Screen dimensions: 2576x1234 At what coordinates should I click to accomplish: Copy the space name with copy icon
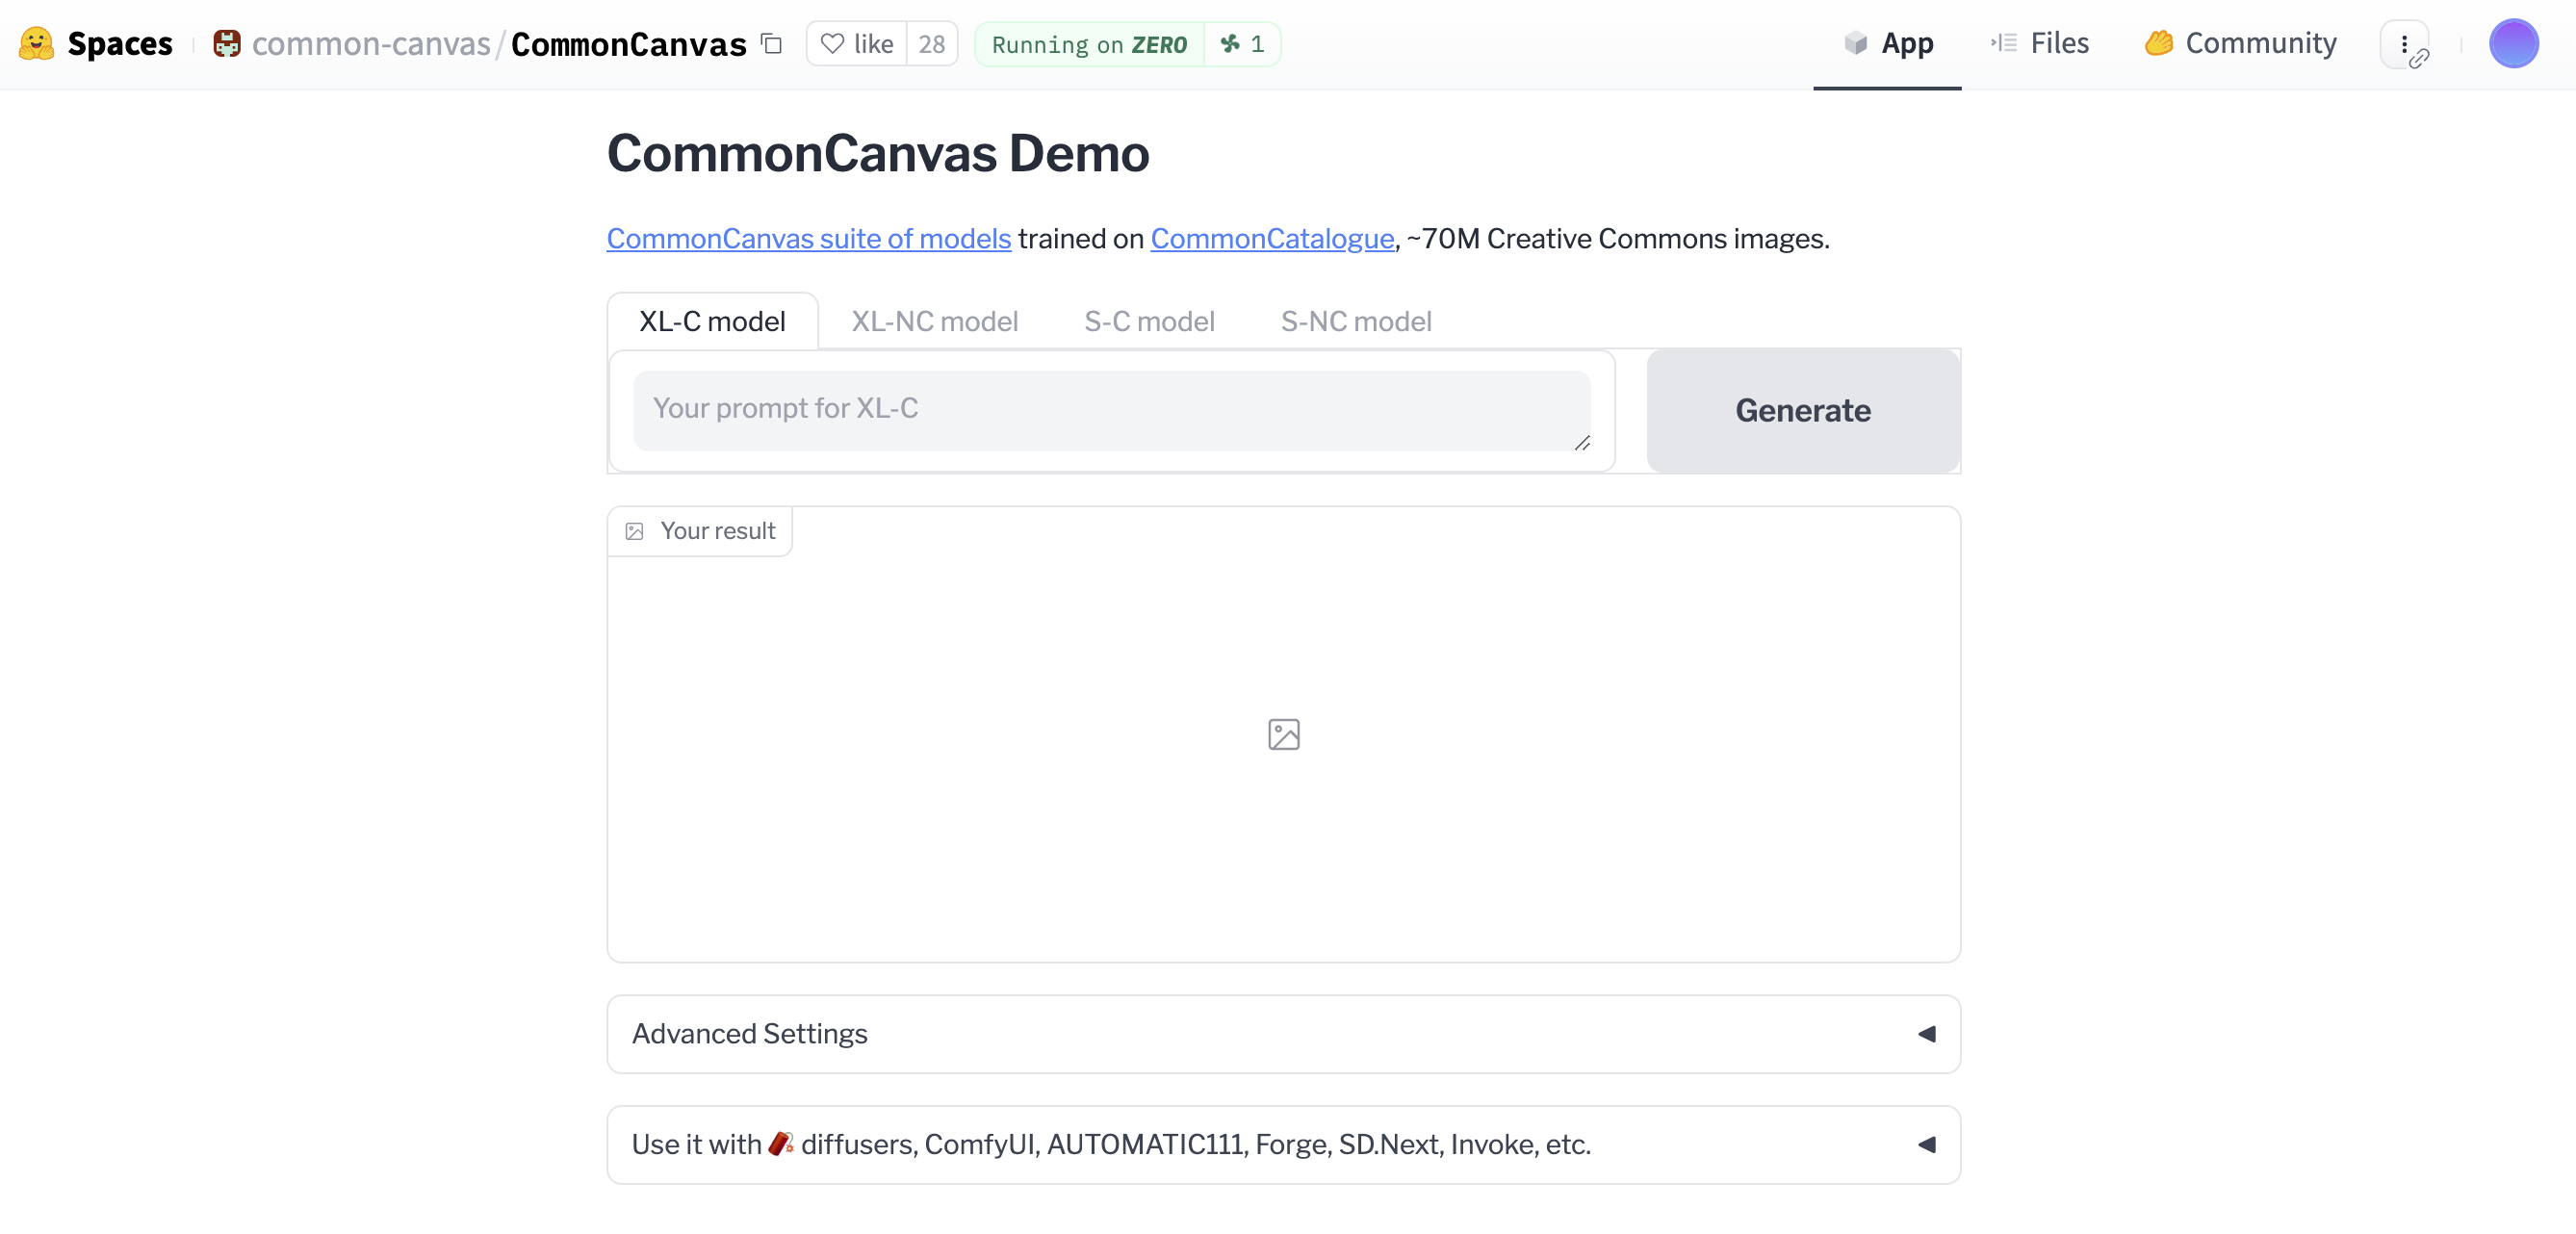pos(770,45)
